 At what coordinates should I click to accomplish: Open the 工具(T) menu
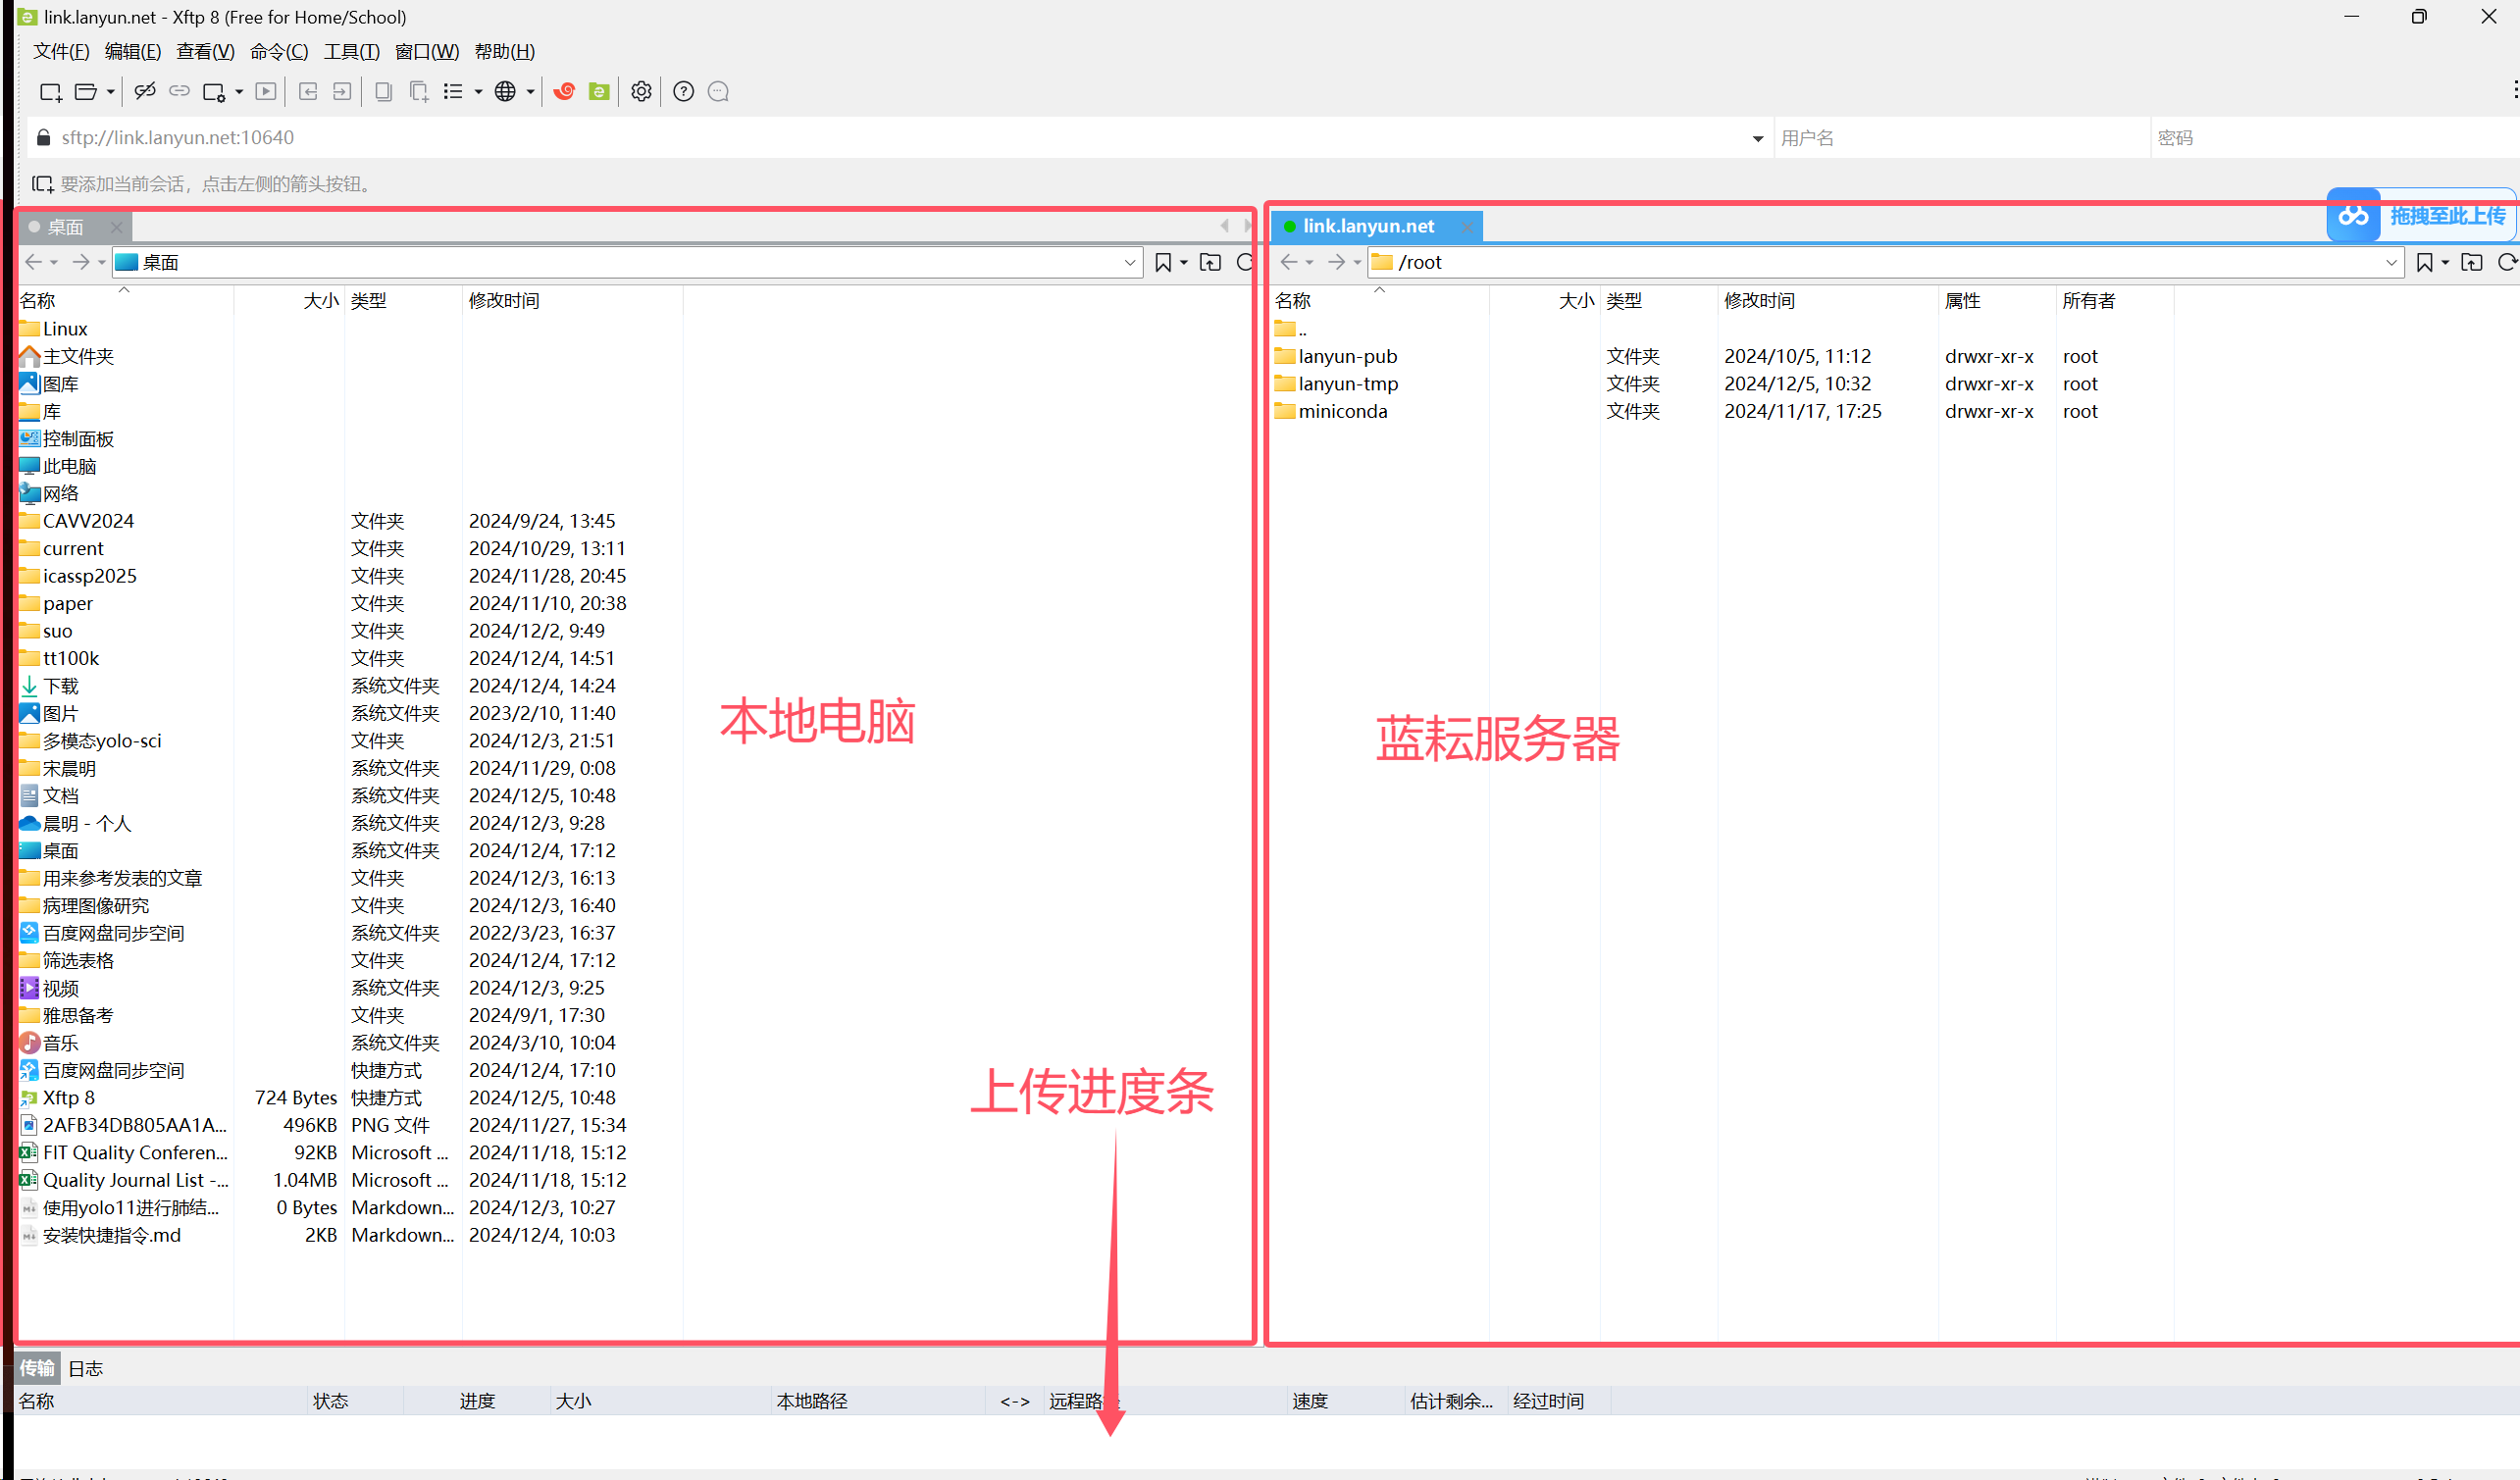coord(351,51)
